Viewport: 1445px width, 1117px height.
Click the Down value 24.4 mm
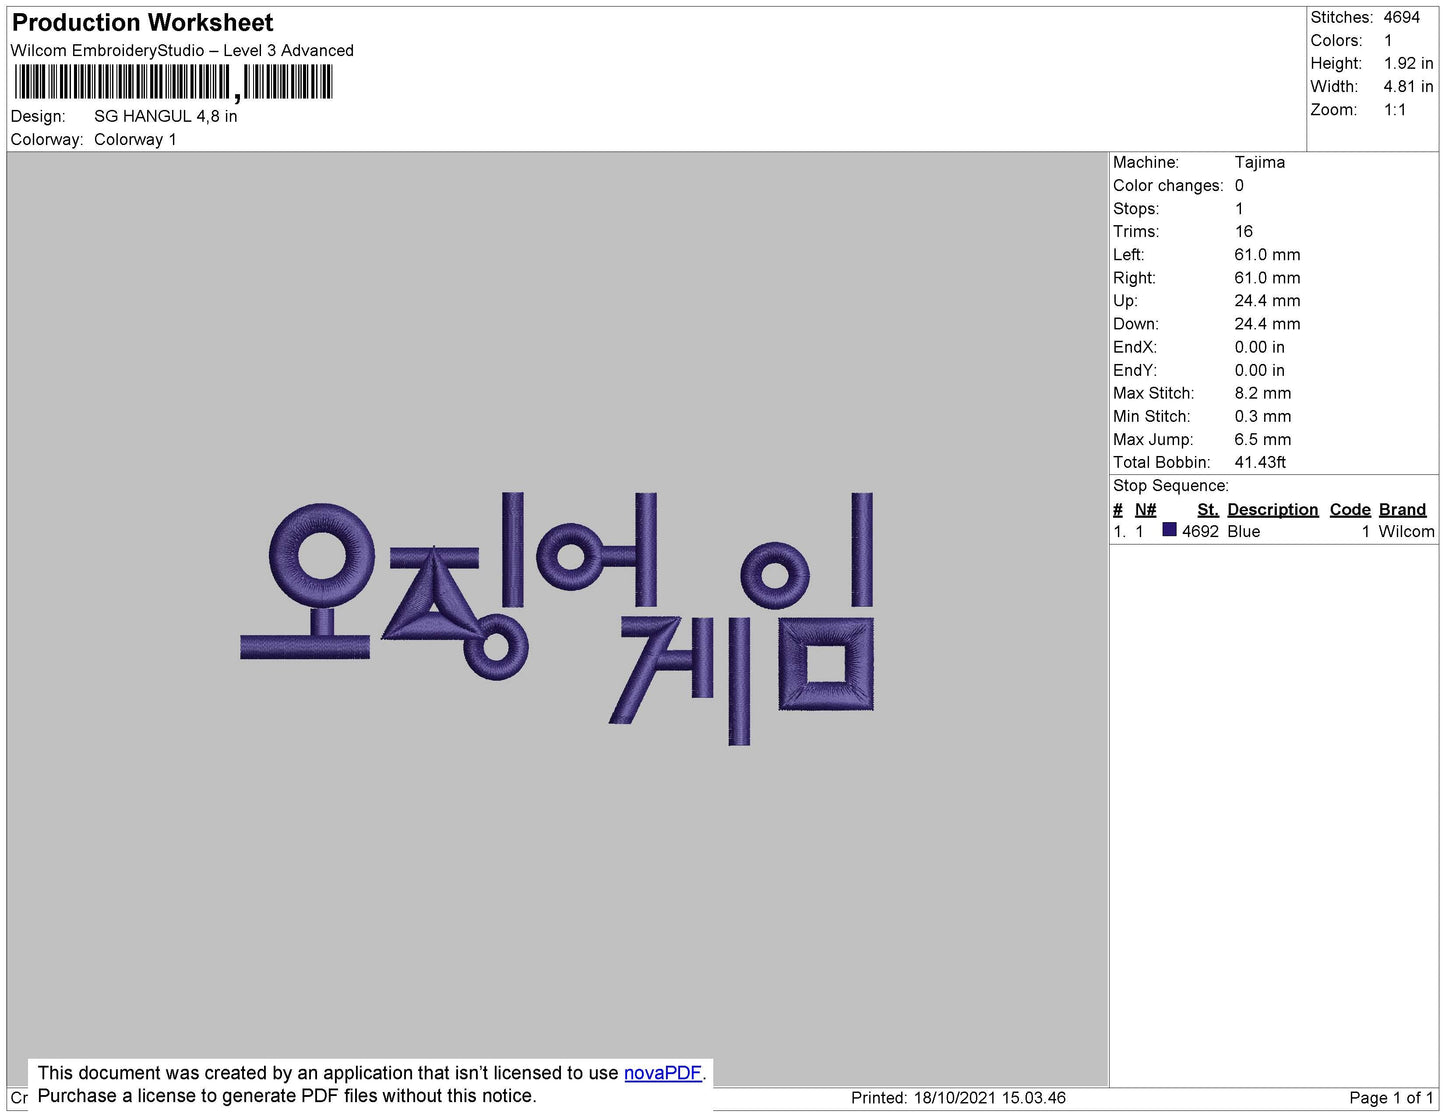point(1268,324)
